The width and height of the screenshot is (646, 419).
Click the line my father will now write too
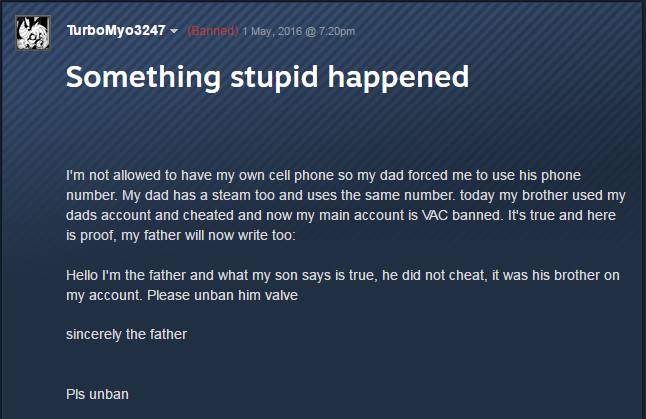tap(208, 236)
